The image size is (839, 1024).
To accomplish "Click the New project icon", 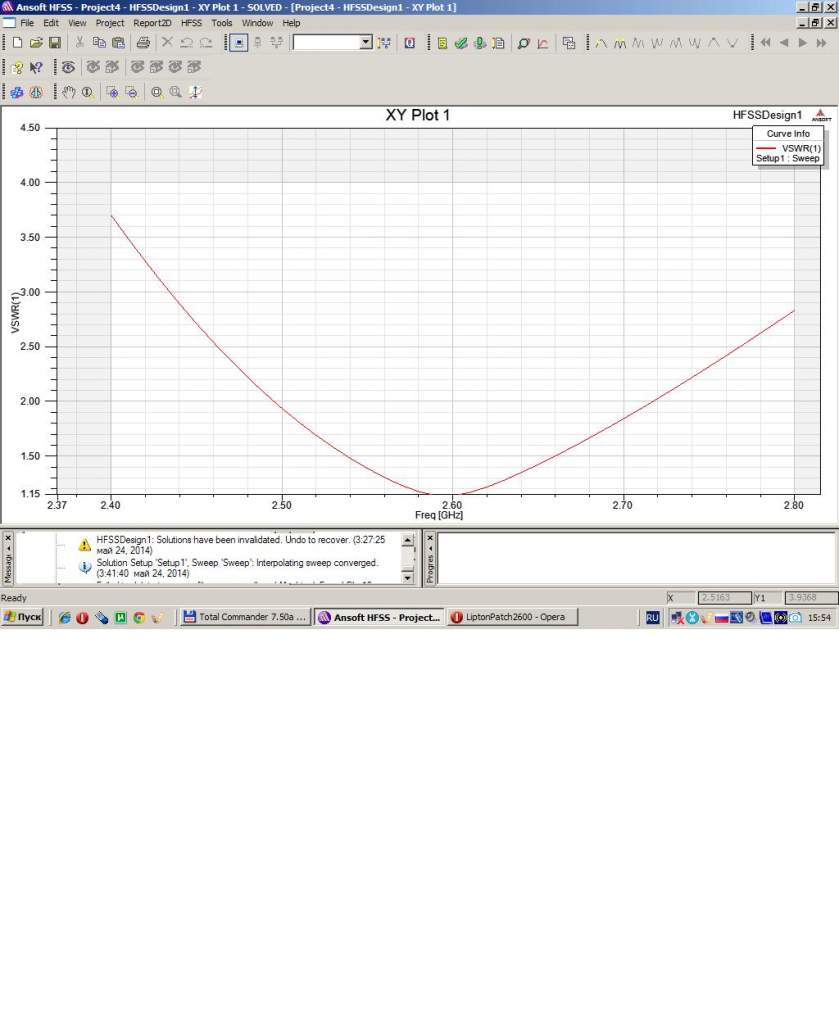I will (x=18, y=43).
